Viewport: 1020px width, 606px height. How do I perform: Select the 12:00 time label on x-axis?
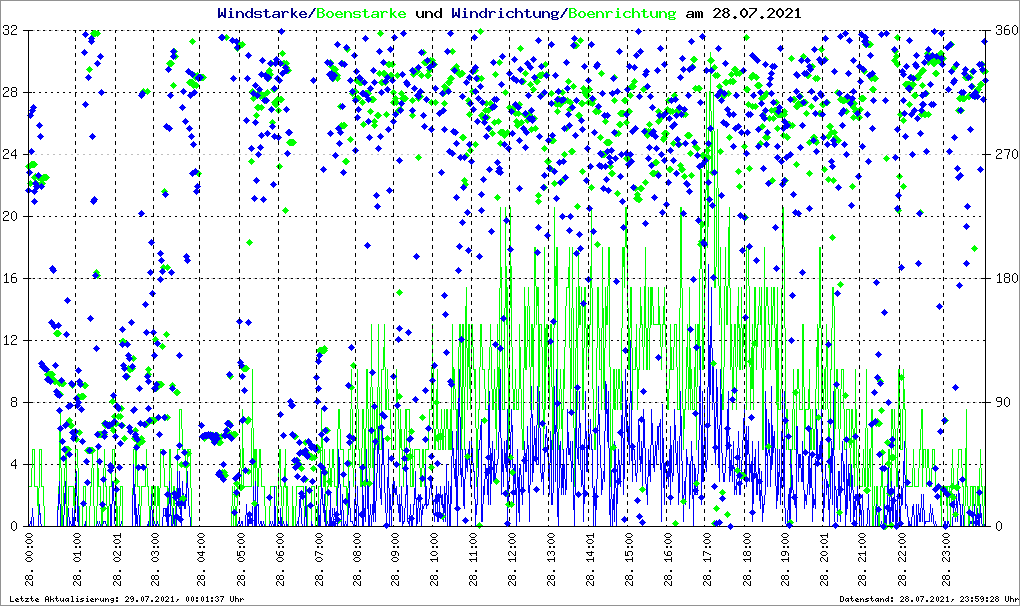point(514,562)
